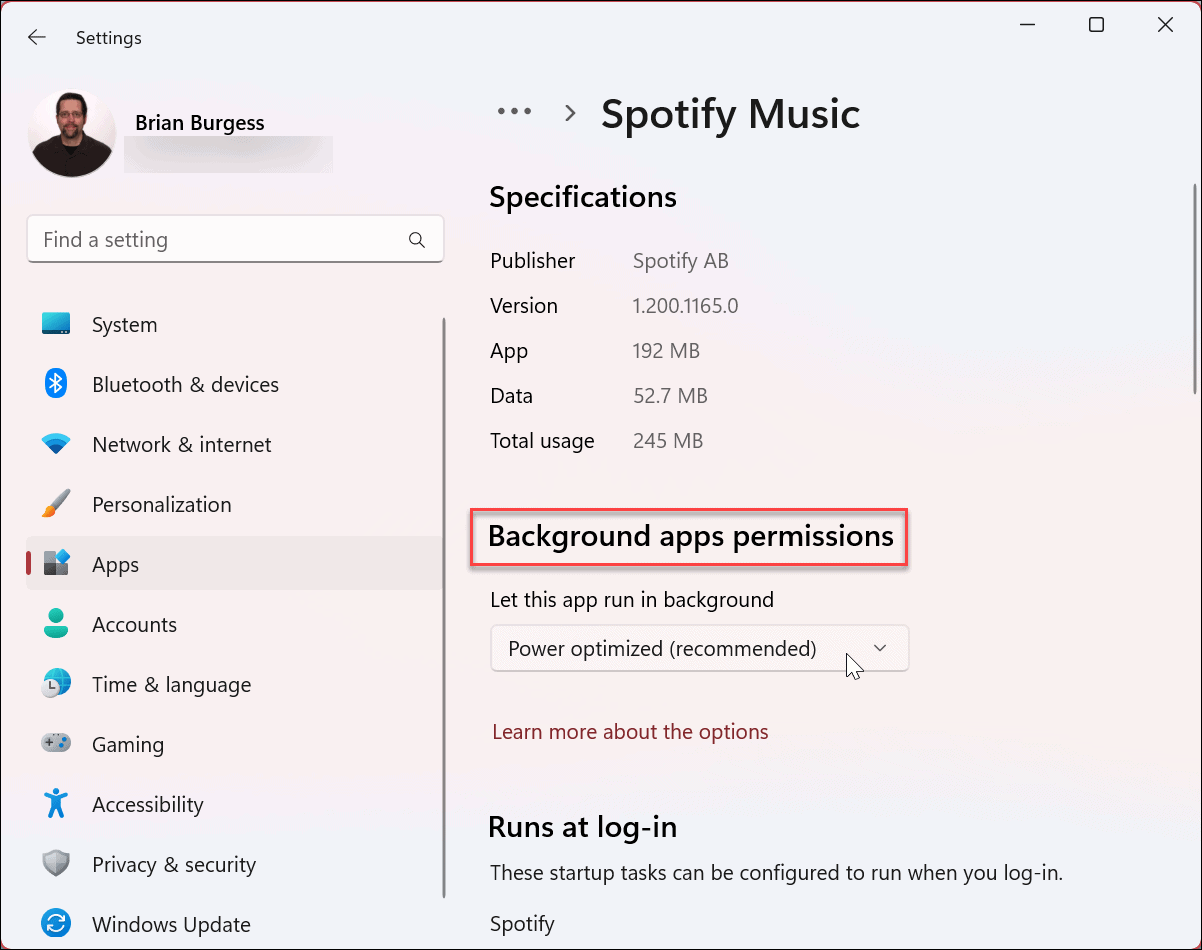This screenshot has width=1202, height=950.
Task: Click the Network wifi icon
Action: click(x=56, y=444)
